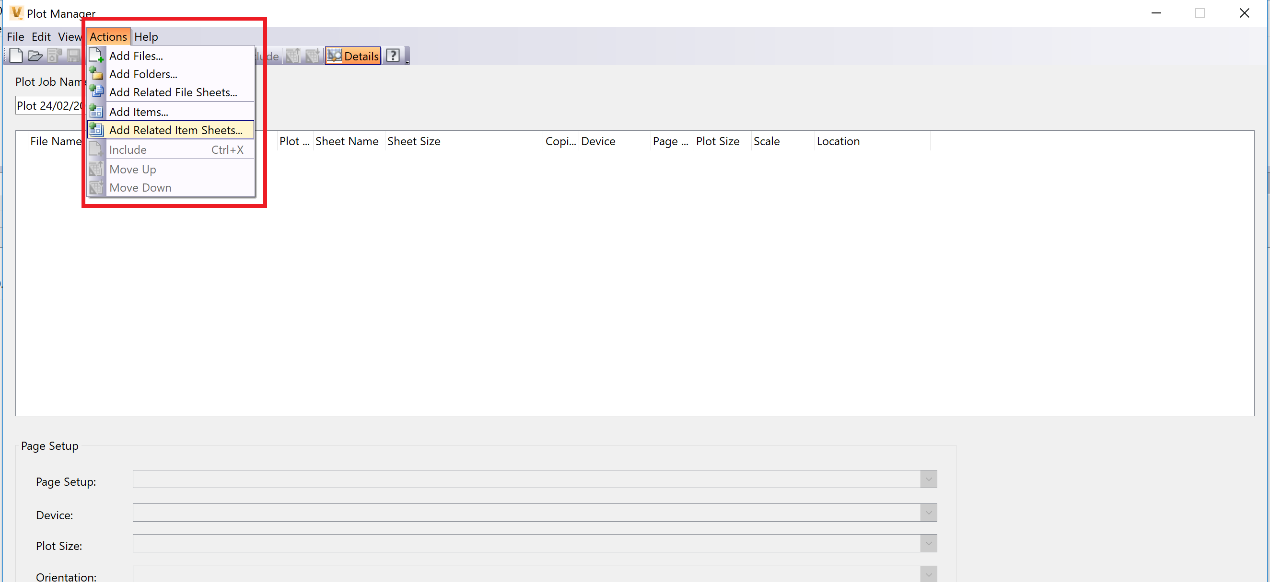Click the Plot Manager title bar logo
1270x582 pixels.
(16, 13)
